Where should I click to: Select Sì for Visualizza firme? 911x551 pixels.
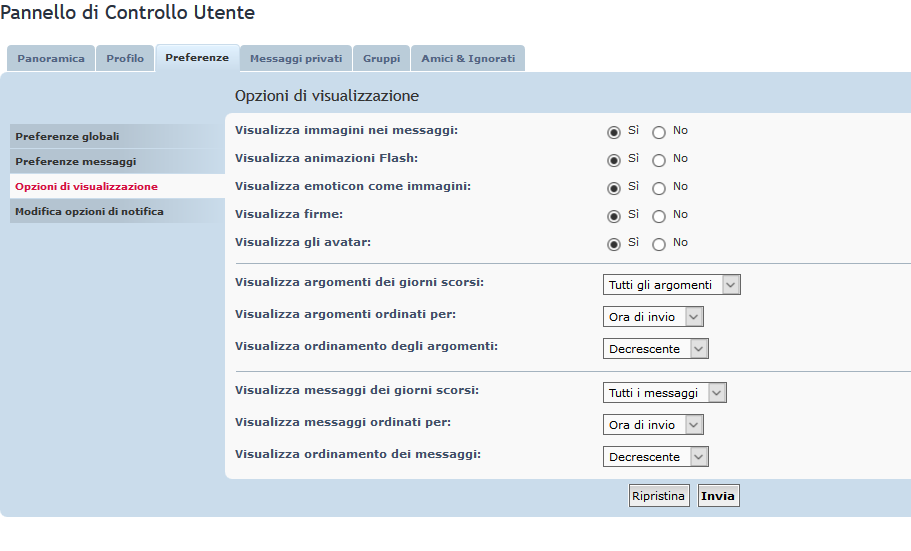[x=614, y=216]
